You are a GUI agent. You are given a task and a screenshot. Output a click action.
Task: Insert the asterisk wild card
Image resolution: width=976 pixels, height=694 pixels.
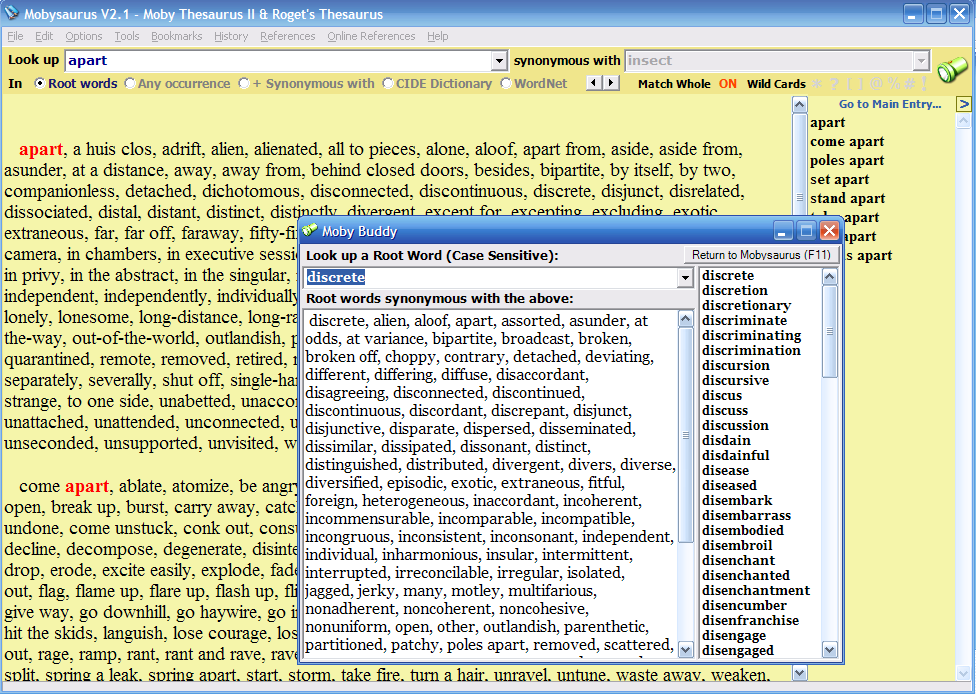point(817,83)
